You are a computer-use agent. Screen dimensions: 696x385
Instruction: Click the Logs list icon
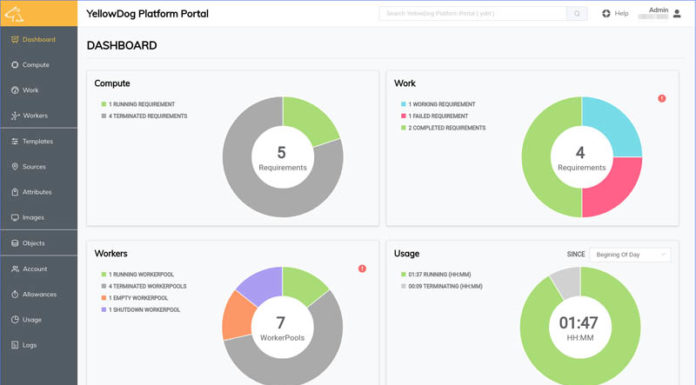pyautogui.click(x=15, y=345)
